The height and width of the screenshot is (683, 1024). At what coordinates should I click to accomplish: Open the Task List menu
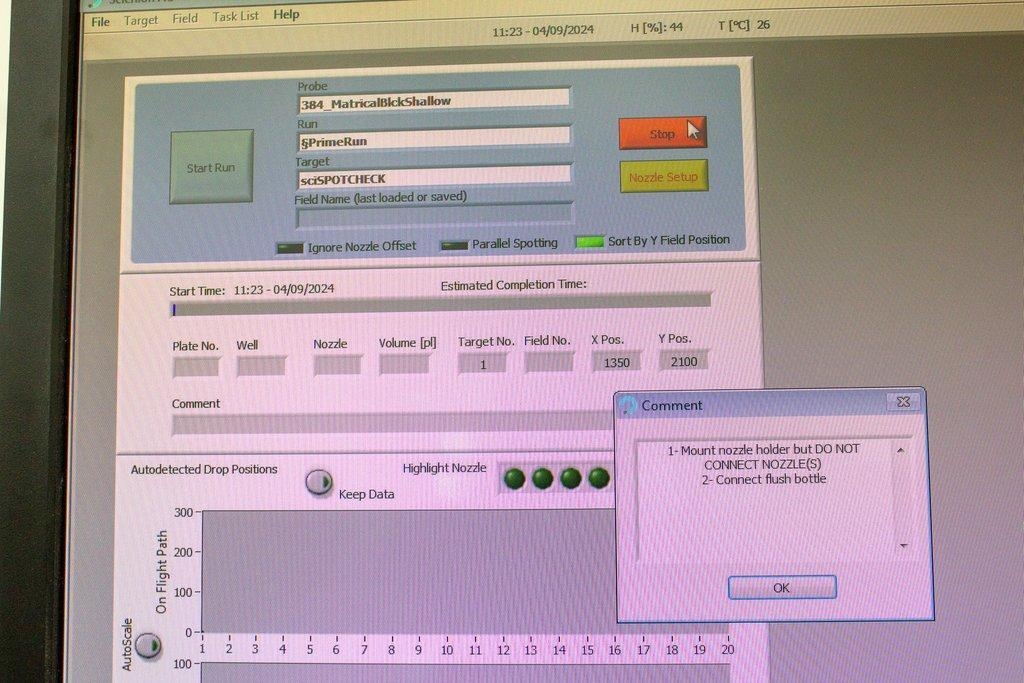(235, 16)
